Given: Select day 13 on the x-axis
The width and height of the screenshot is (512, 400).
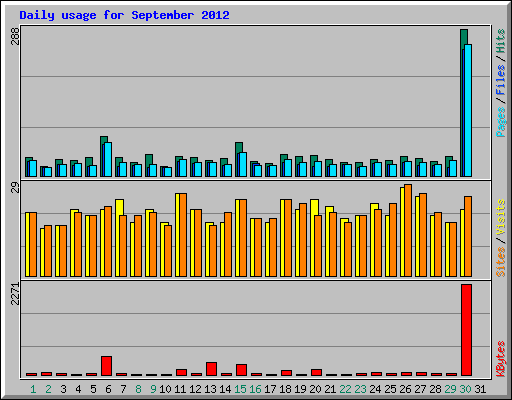Looking at the screenshot, I should click(x=210, y=389).
